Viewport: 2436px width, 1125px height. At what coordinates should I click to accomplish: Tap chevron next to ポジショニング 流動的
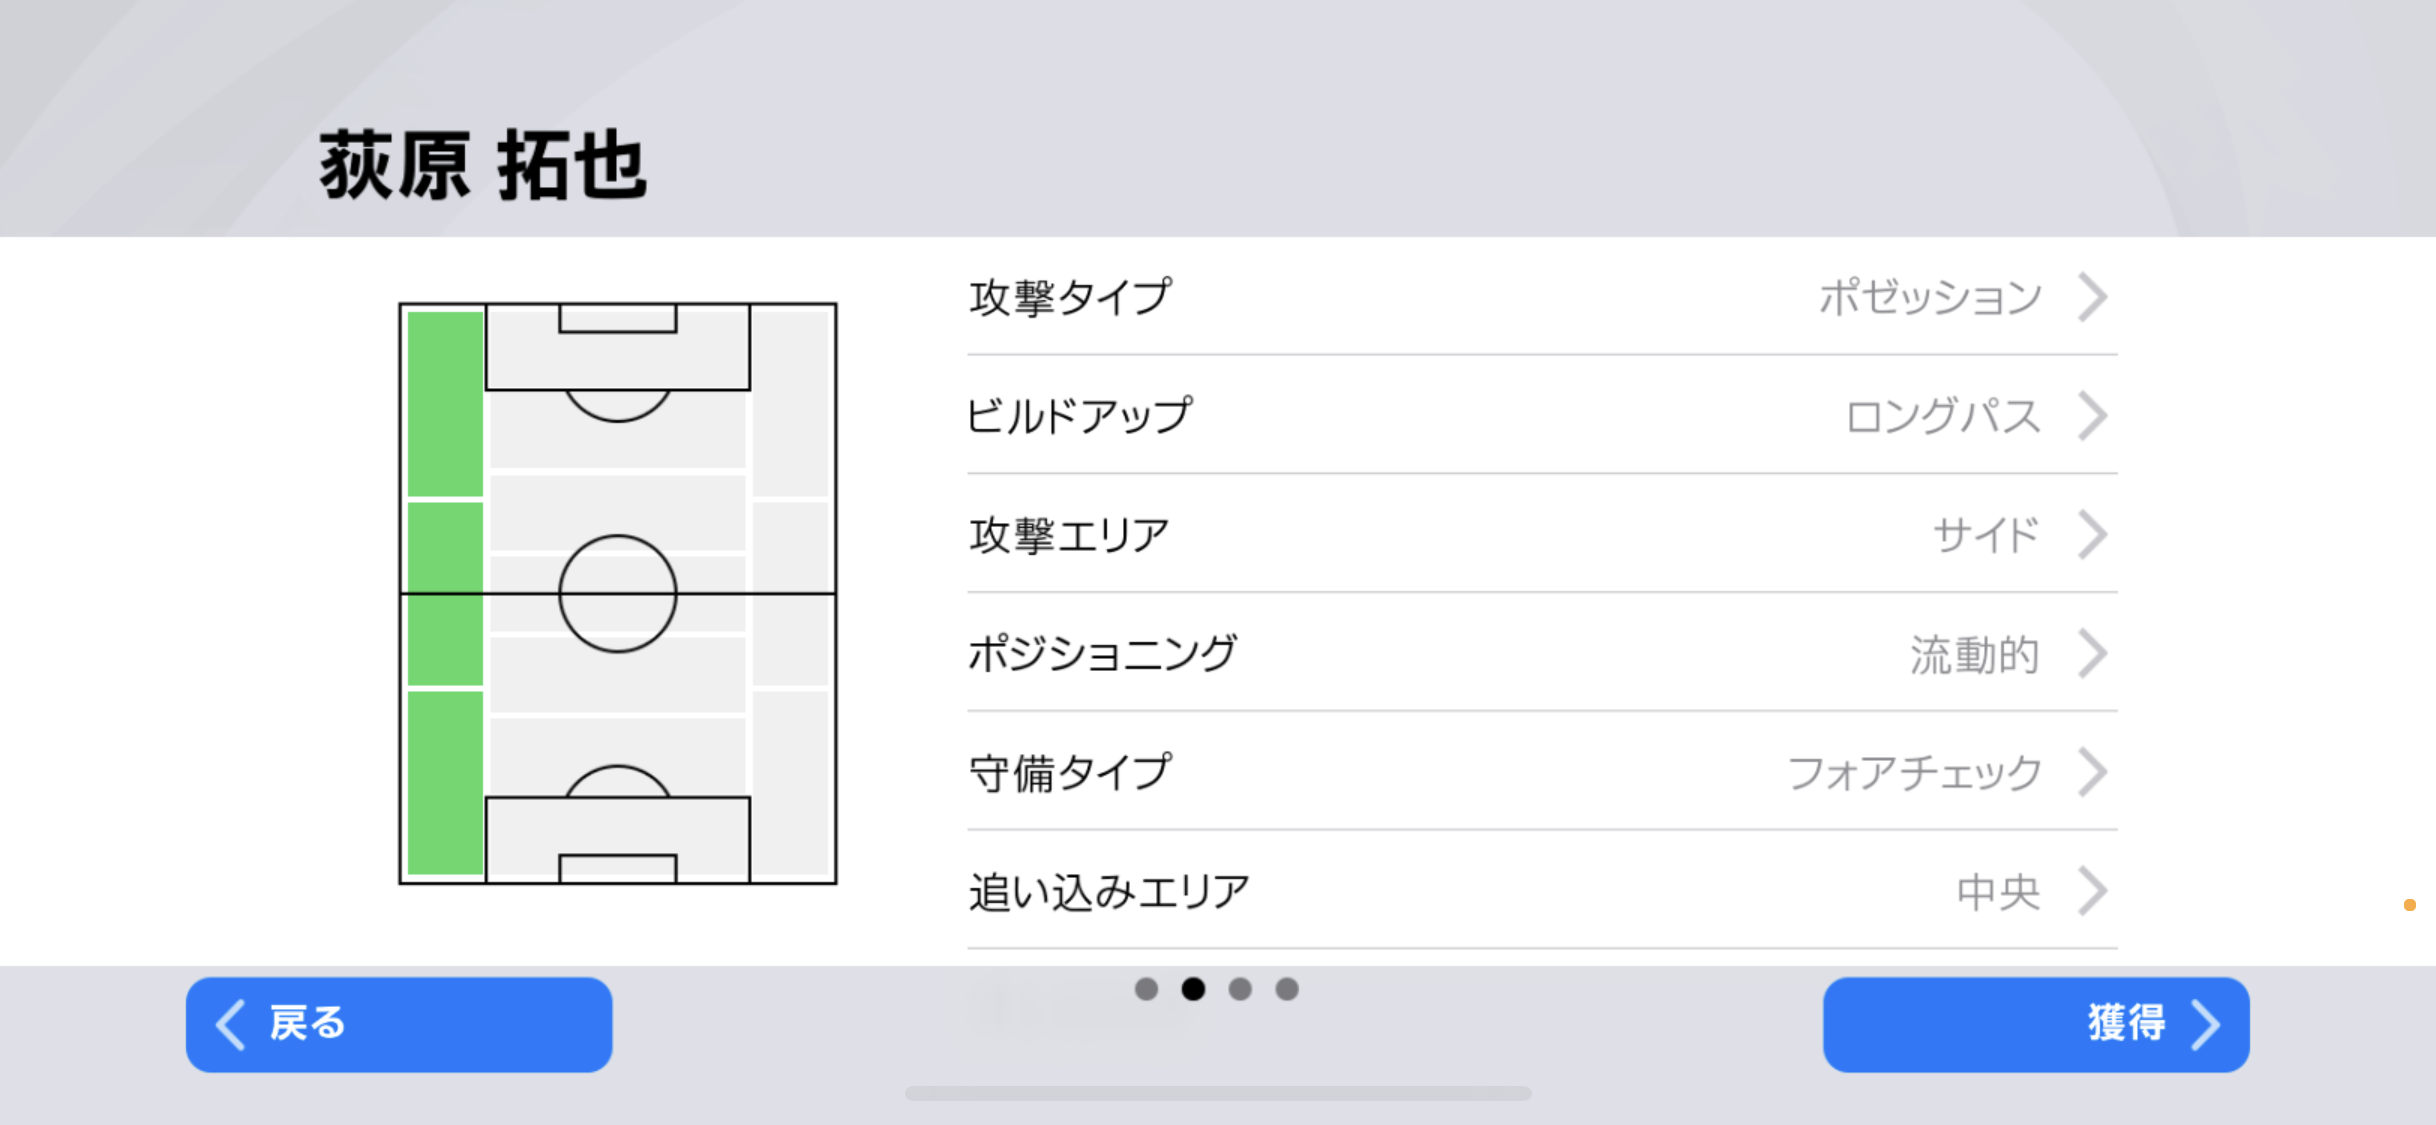(2093, 654)
